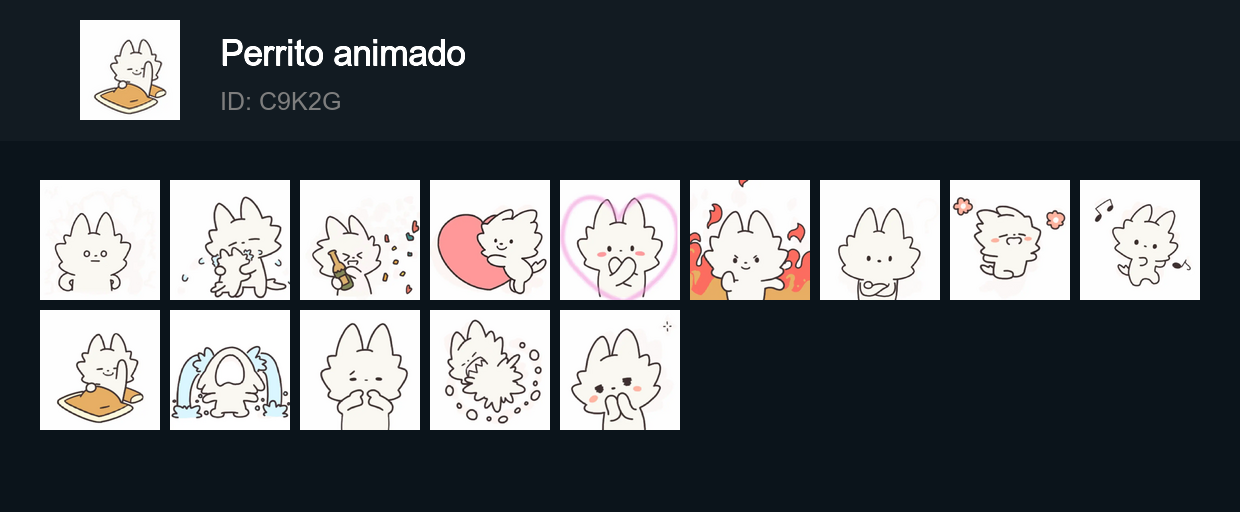Select the arms-crossed dog sticker
This screenshot has height=512, width=1240.
[880, 240]
